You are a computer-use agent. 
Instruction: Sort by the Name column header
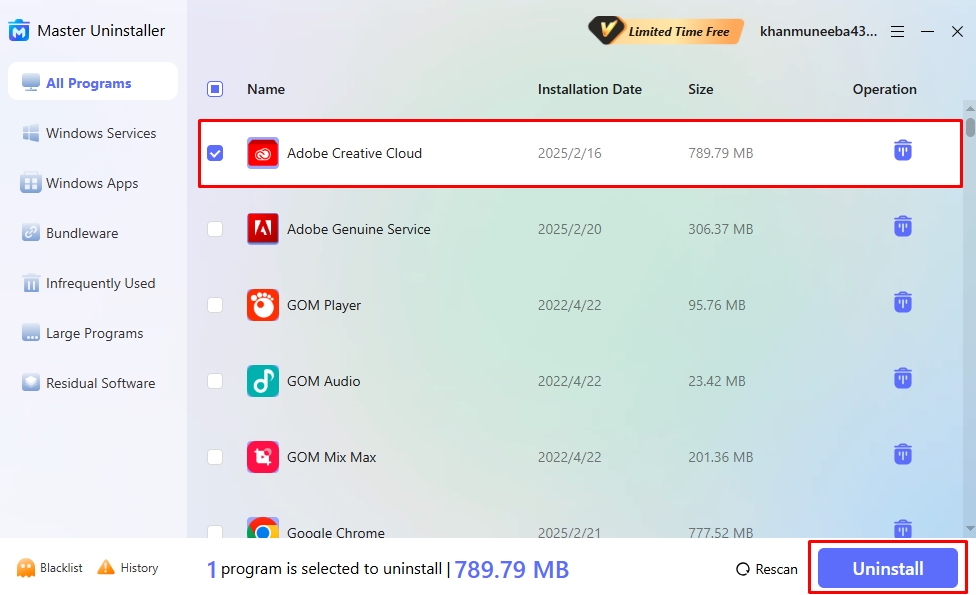(266, 89)
